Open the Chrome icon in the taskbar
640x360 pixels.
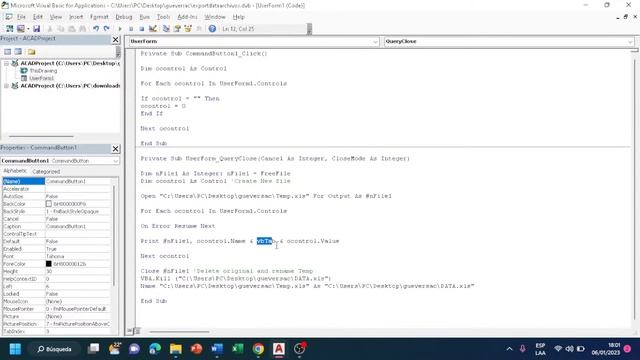pyautogui.click(x=258, y=349)
